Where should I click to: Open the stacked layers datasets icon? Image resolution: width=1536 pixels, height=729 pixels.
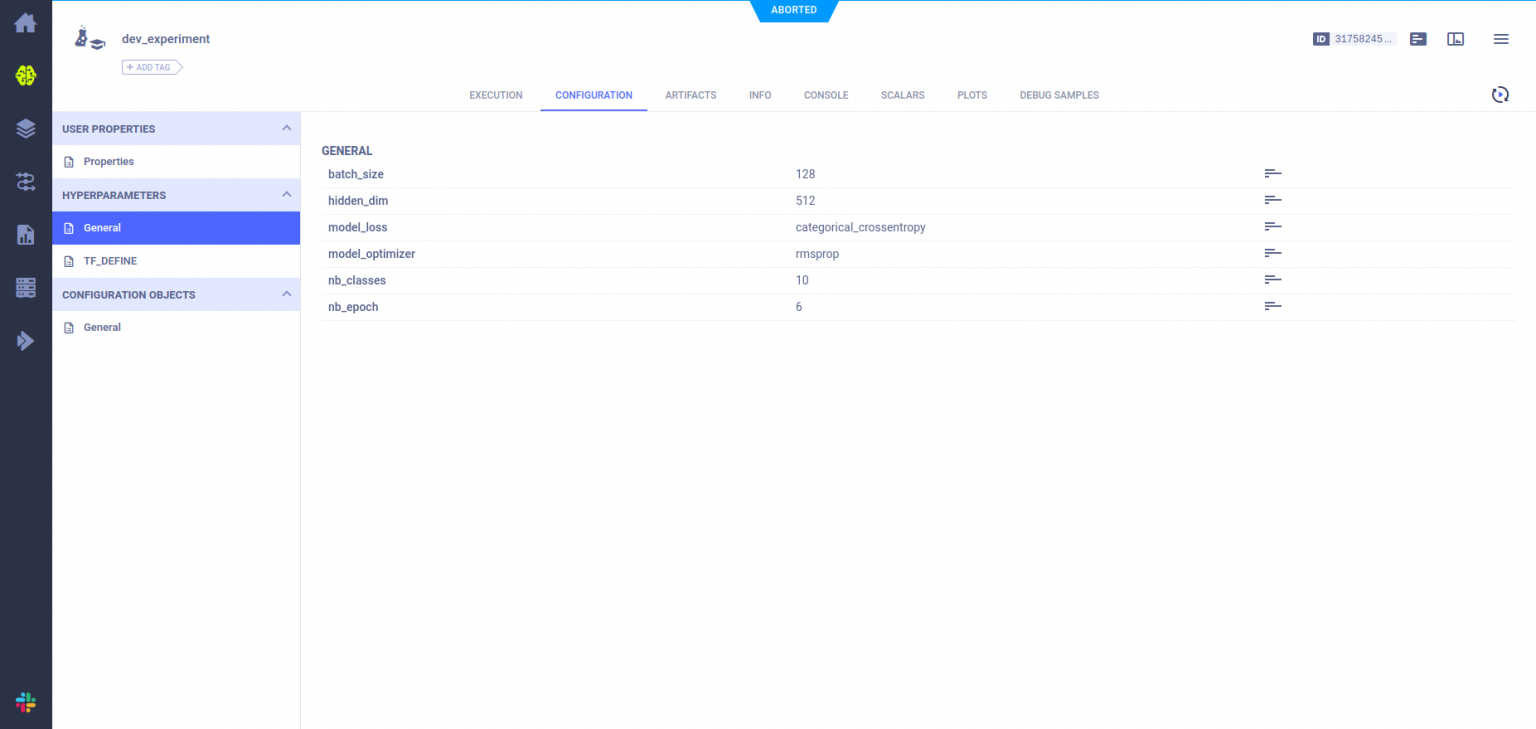pos(25,128)
